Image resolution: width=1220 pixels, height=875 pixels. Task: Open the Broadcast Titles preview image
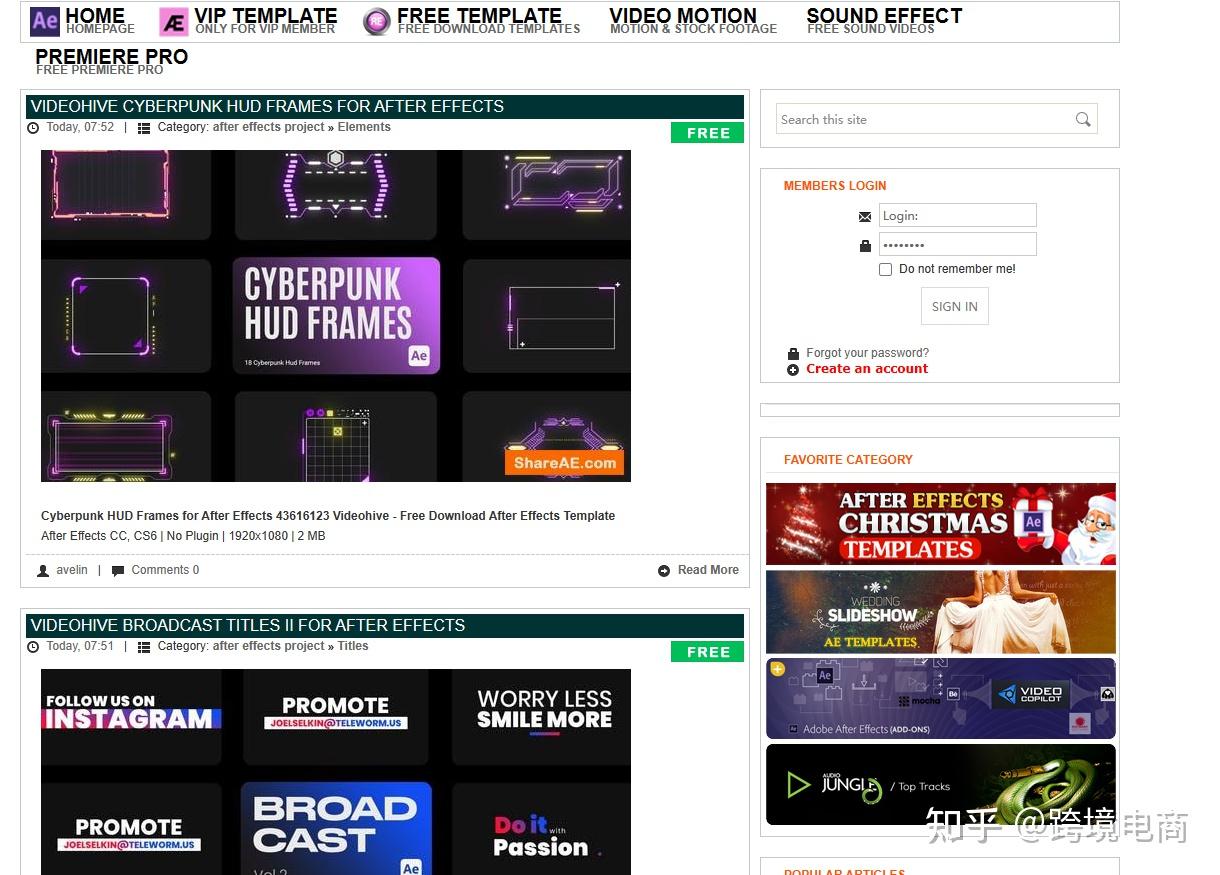click(x=336, y=772)
